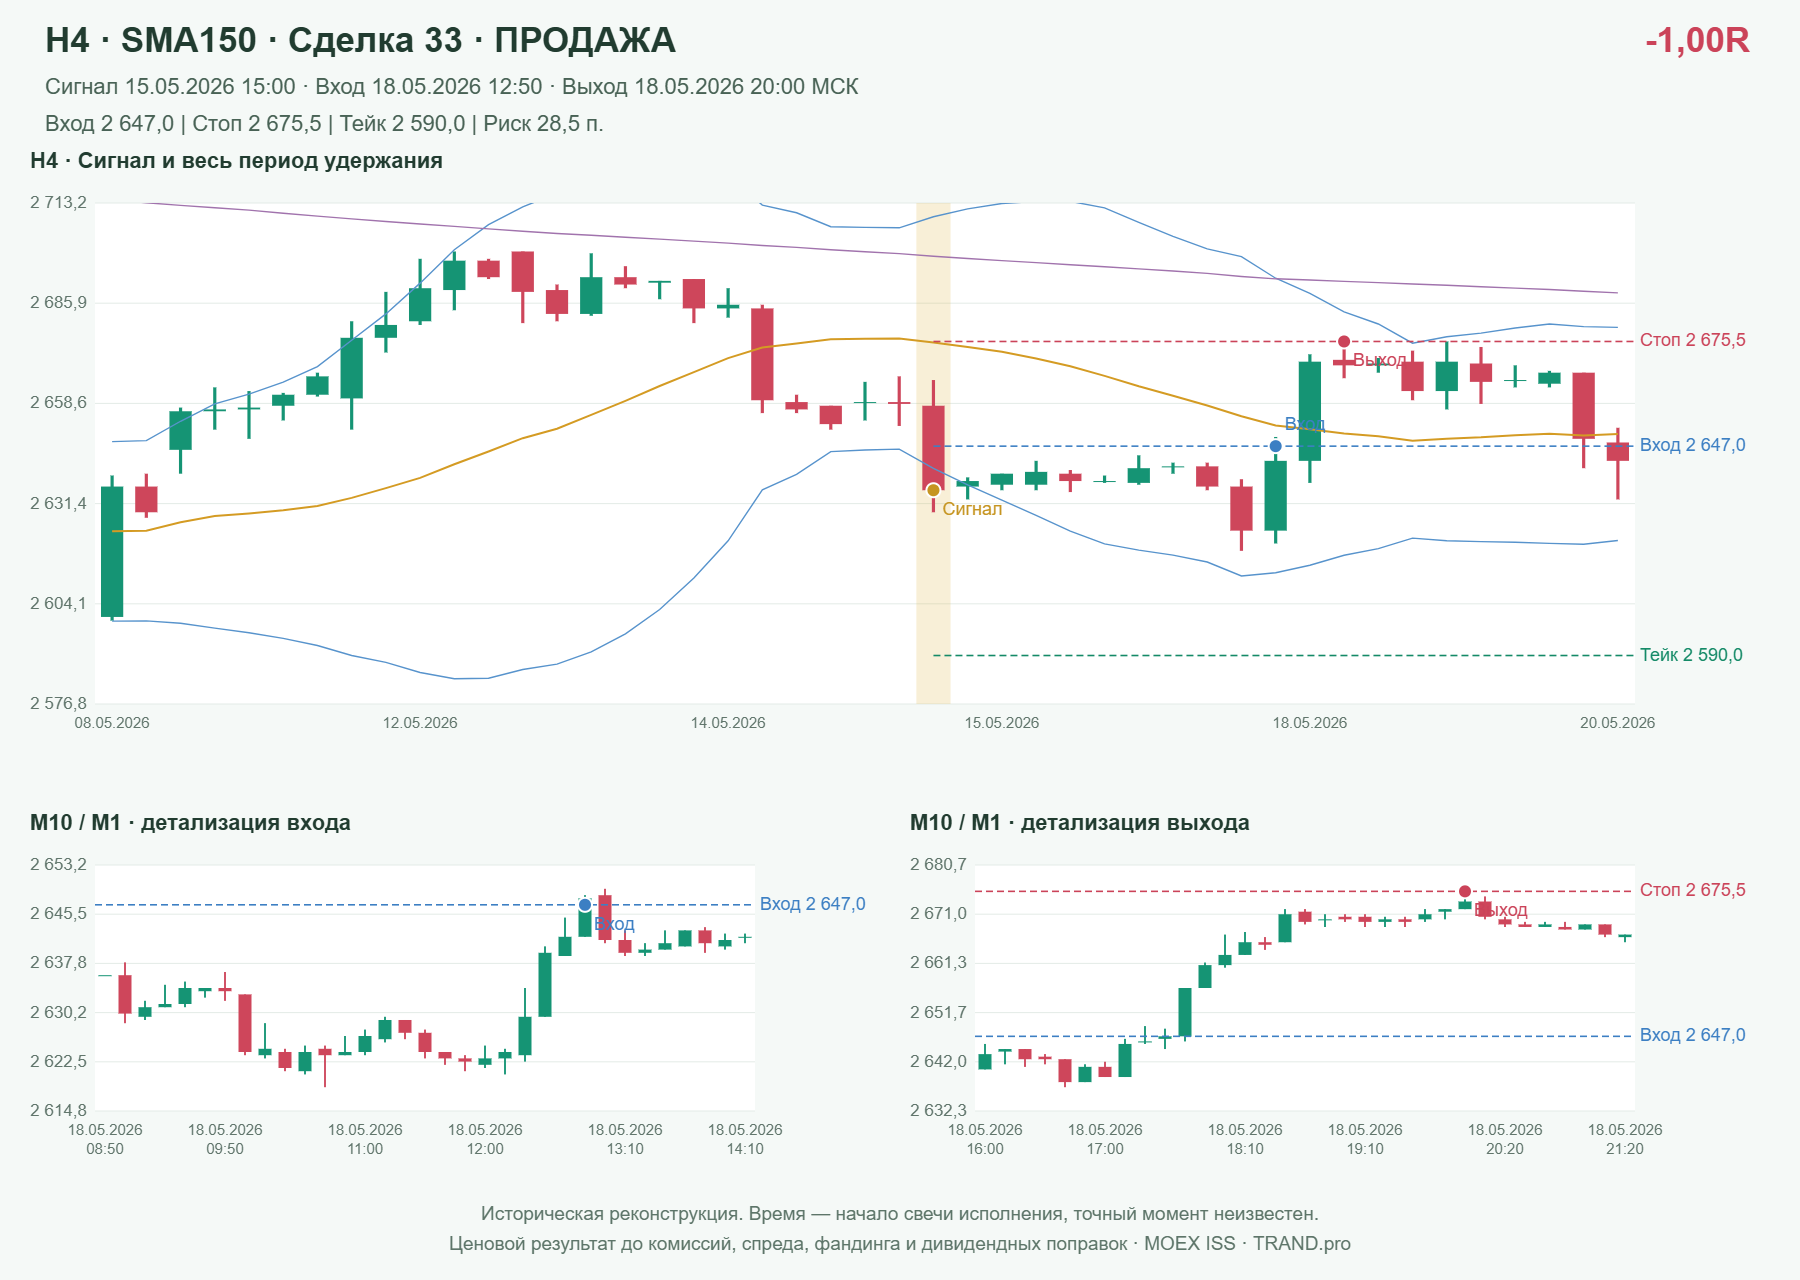Click the 13:10 time label in entry detail
The image size is (1800, 1280).
coord(625,1149)
